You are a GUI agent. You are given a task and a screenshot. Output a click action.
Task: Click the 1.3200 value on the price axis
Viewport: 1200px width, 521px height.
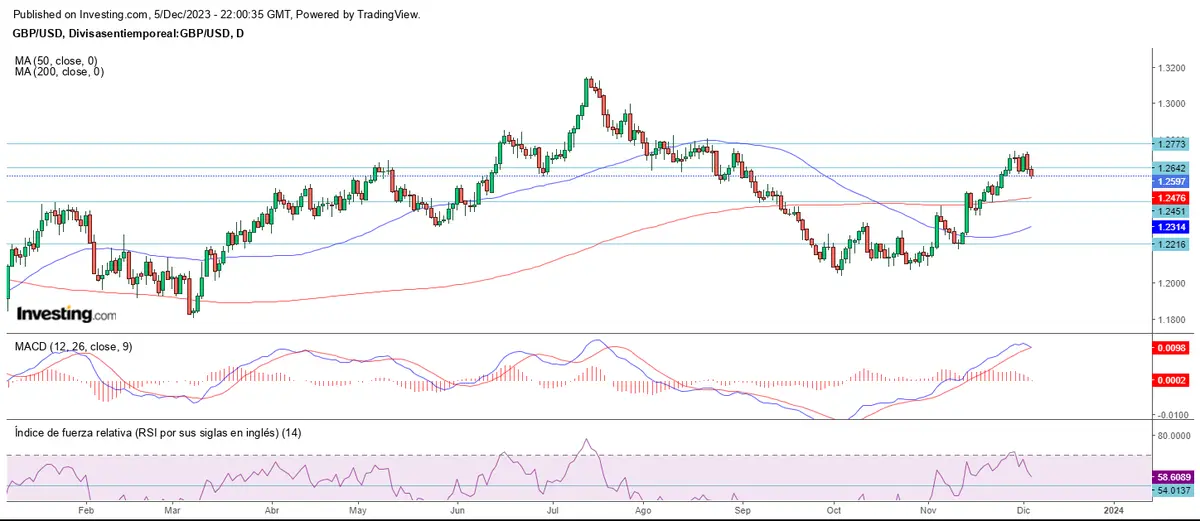(x=1171, y=67)
